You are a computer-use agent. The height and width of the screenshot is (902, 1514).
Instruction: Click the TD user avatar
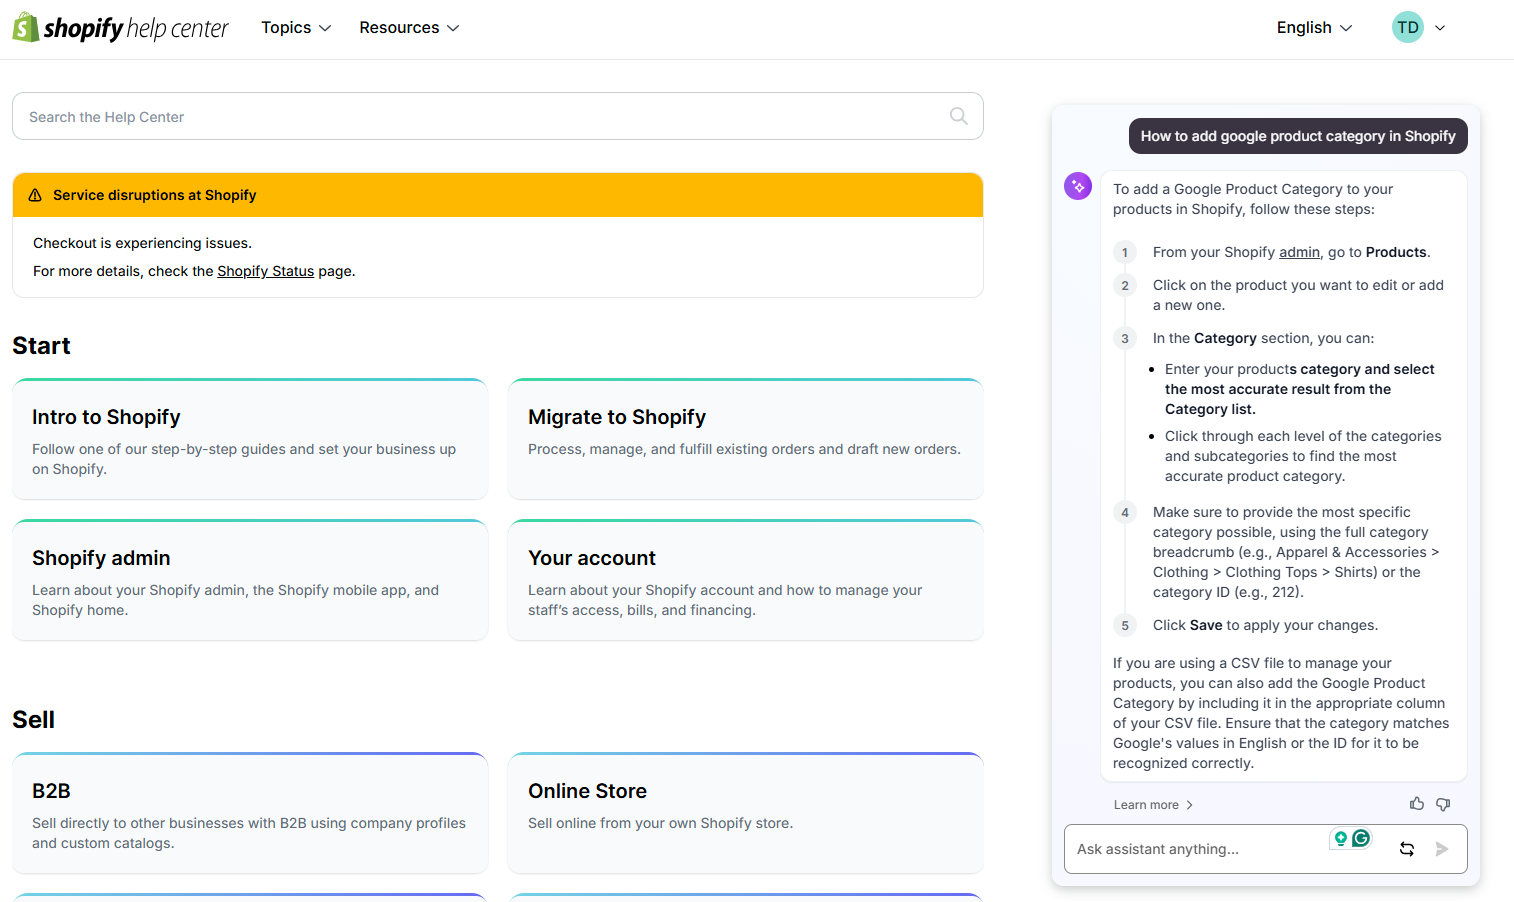(1408, 27)
